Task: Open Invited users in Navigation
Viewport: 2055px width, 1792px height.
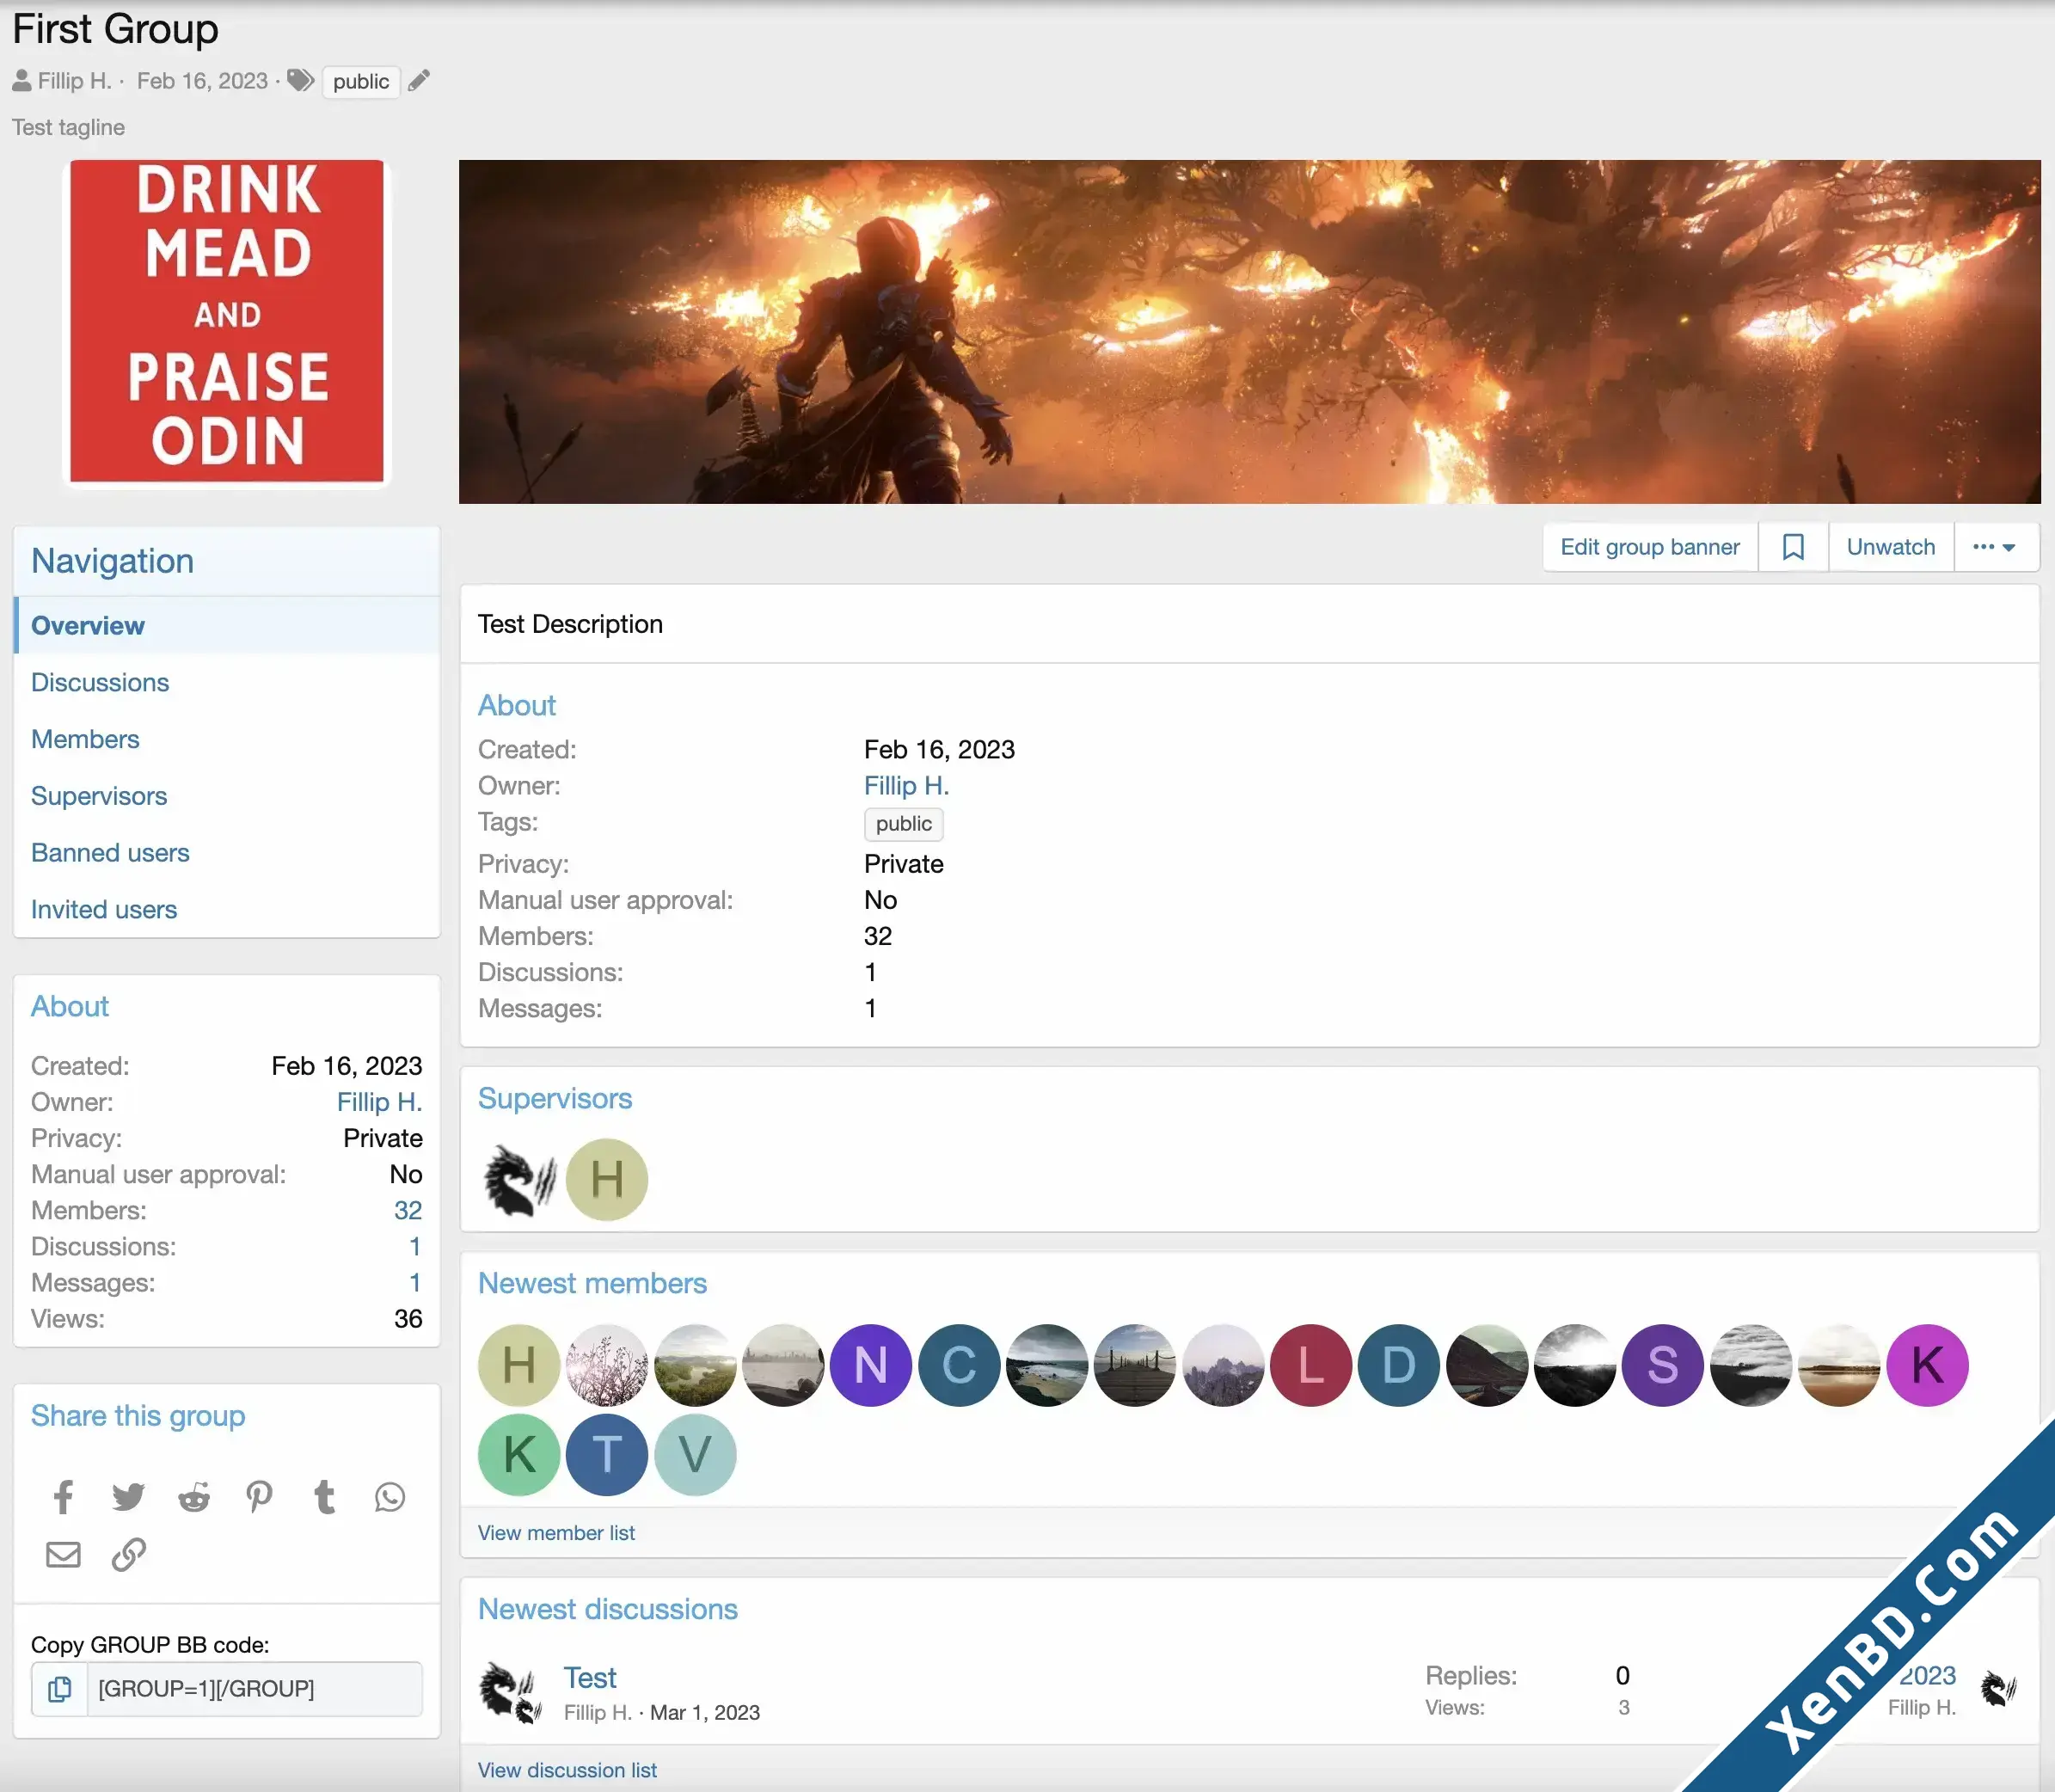Action: point(227,910)
